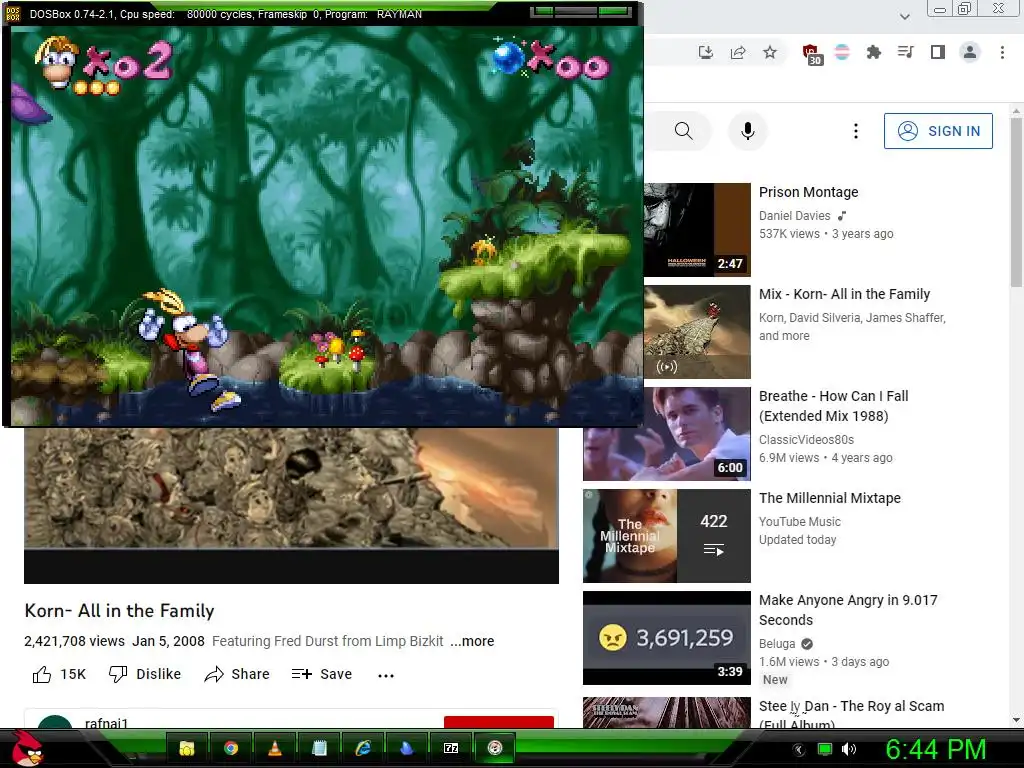Click the DOSBox title bar icon
The width and height of the screenshot is (1024, 768).
tap(13, 14)
